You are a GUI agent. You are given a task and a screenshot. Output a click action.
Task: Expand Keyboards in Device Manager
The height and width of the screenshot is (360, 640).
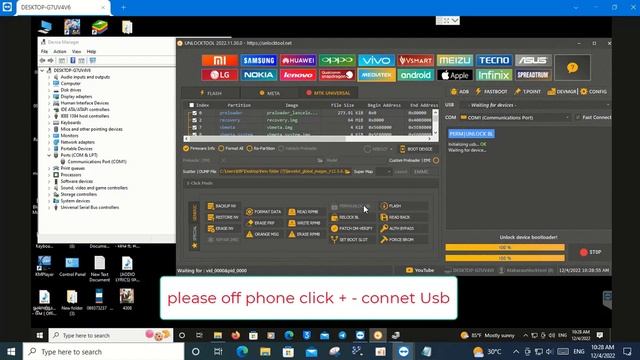(x=49, y=122)
